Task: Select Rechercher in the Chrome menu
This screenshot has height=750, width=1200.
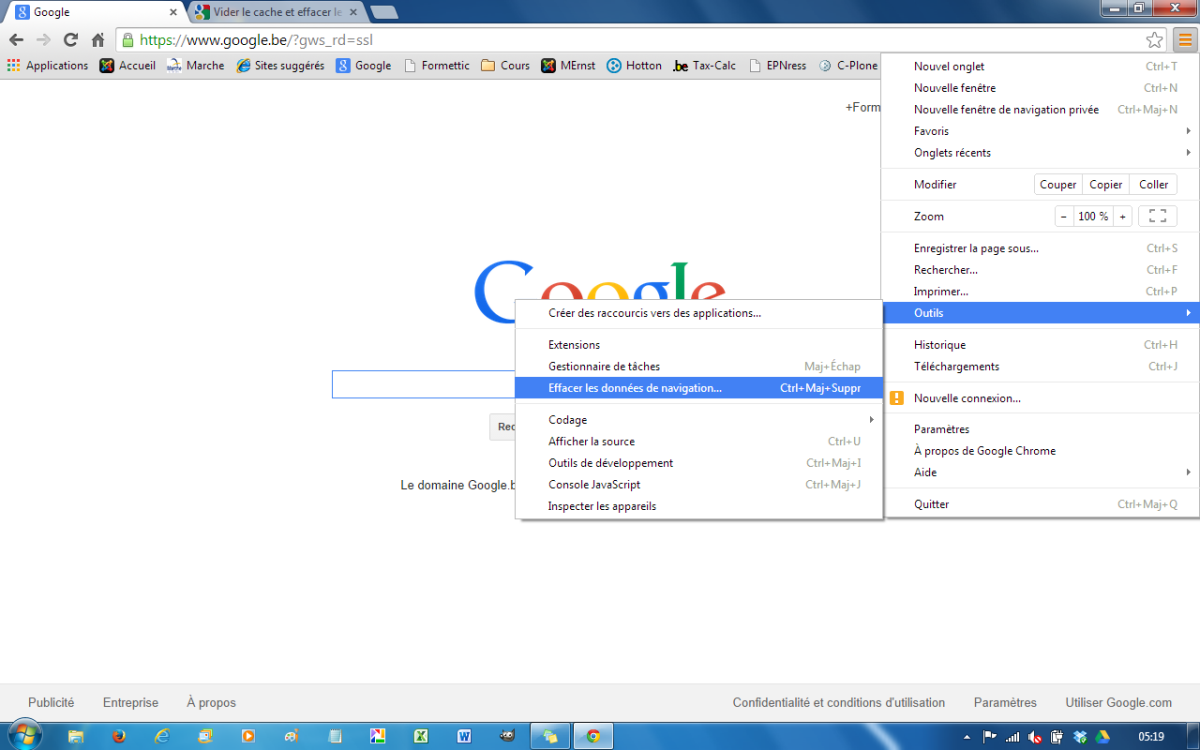Action: click(x=1040, y=270)
